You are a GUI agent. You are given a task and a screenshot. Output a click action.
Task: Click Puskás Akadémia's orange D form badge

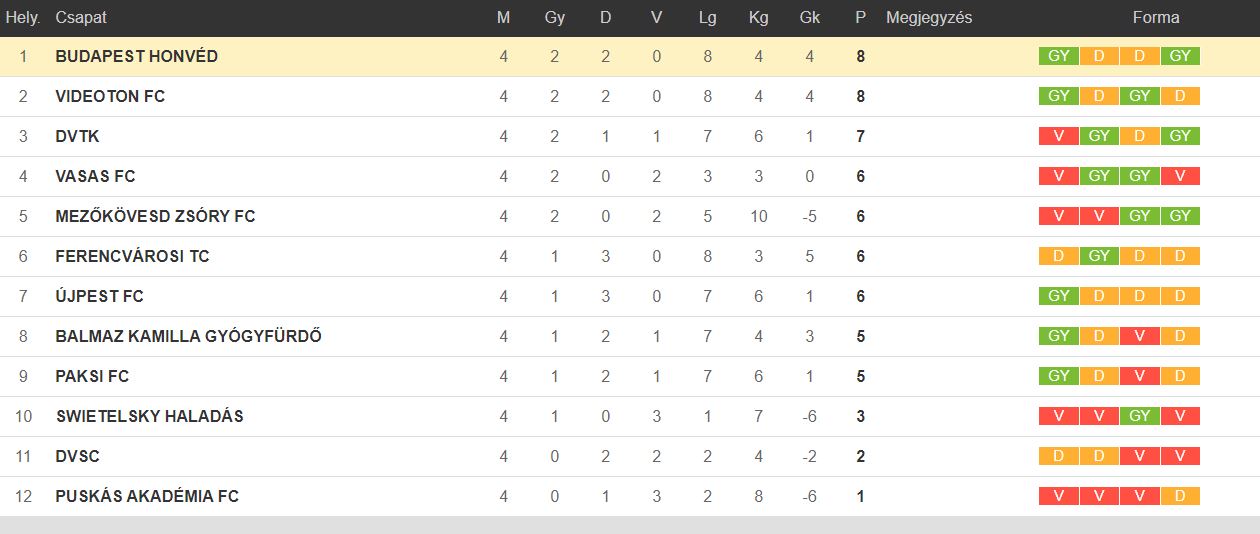[1180, 496]
